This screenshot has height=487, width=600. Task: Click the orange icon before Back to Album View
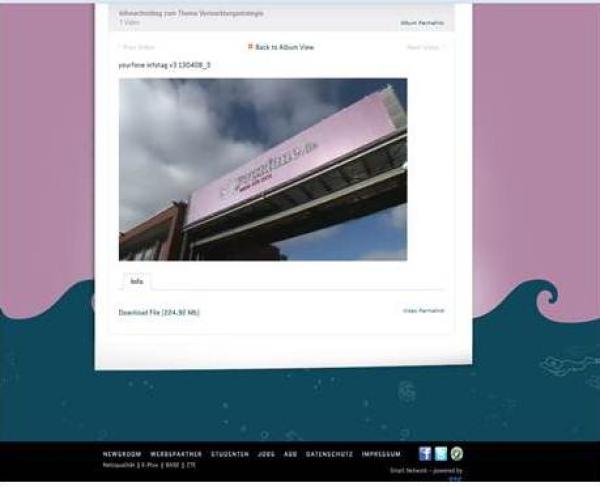250,46
